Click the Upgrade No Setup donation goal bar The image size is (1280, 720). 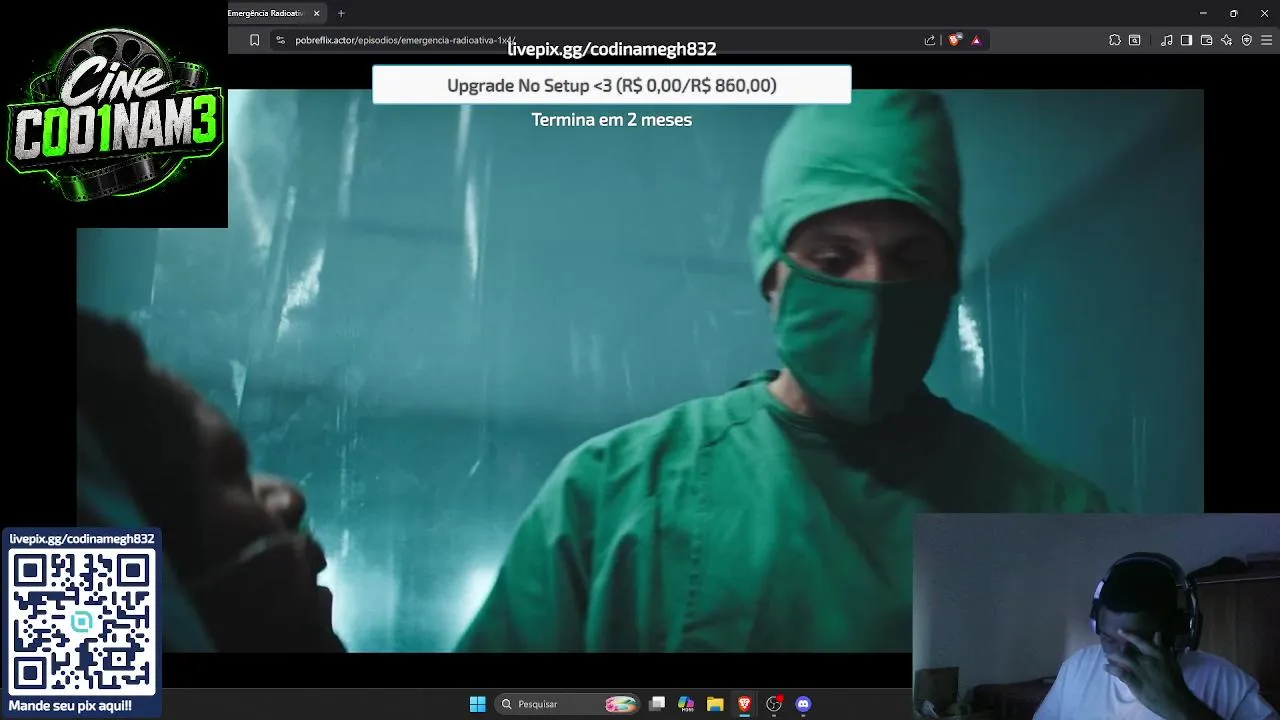612,85
